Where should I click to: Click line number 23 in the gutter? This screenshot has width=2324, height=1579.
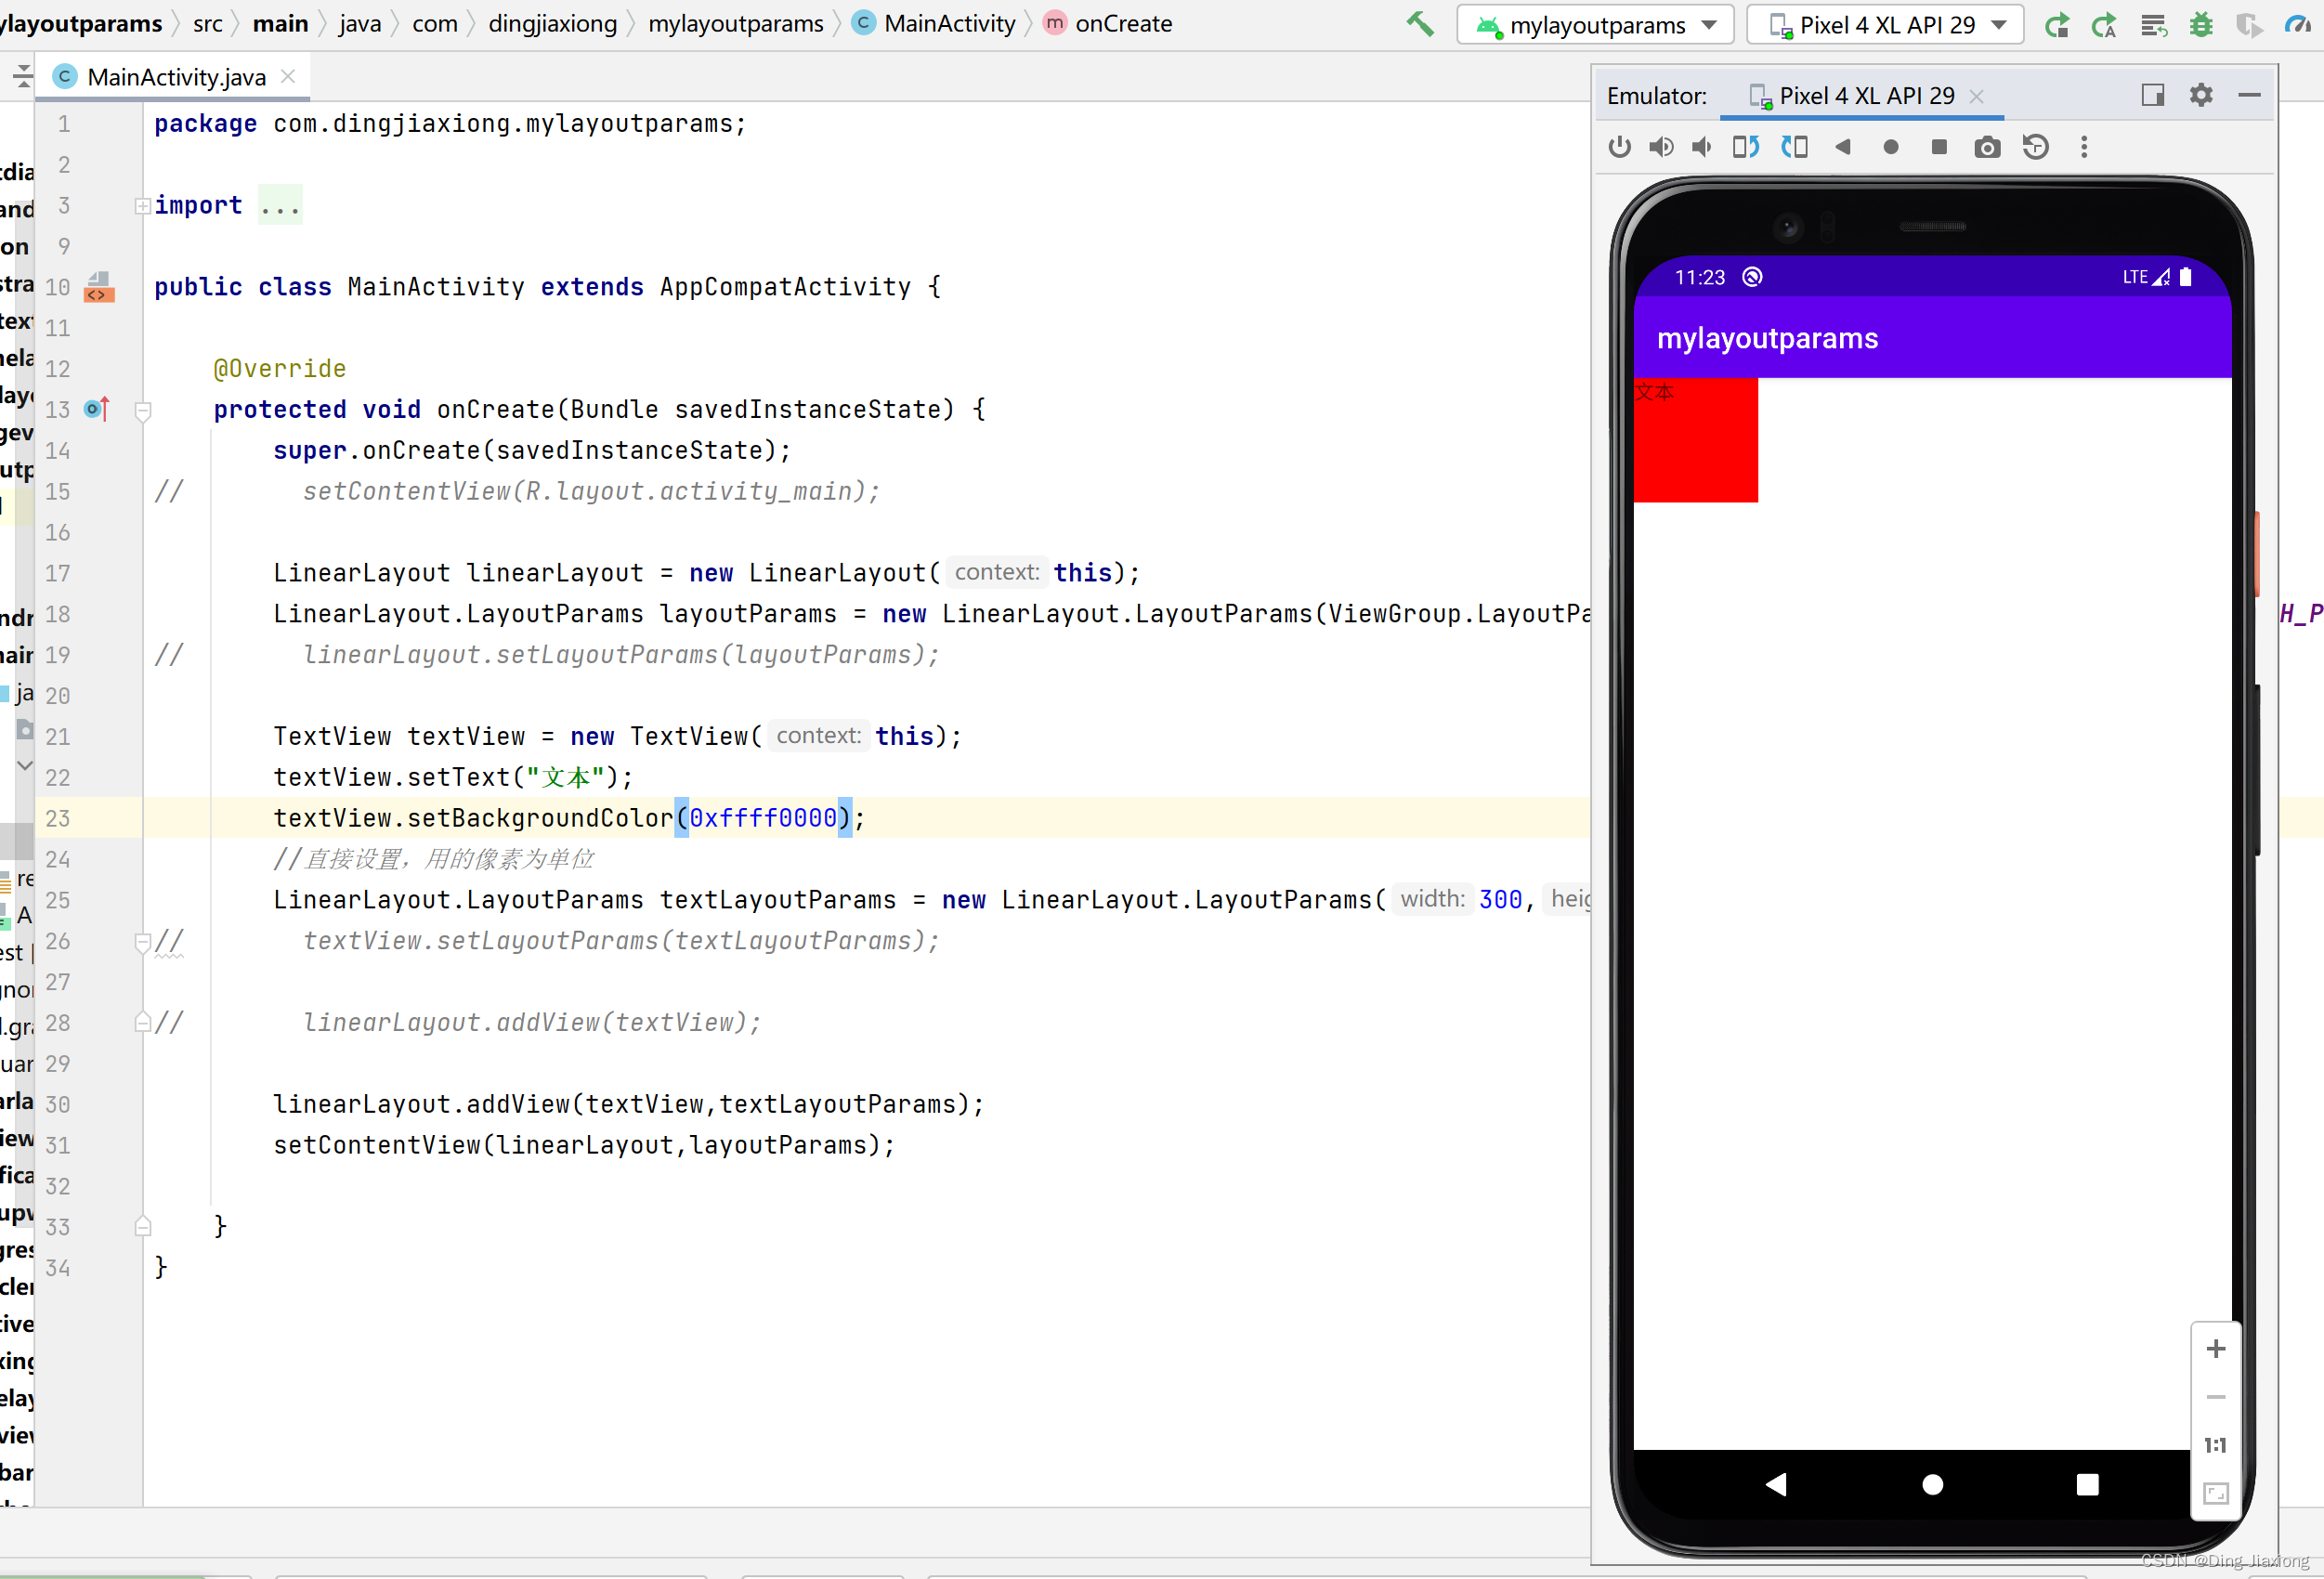click(x=57, y=819)
